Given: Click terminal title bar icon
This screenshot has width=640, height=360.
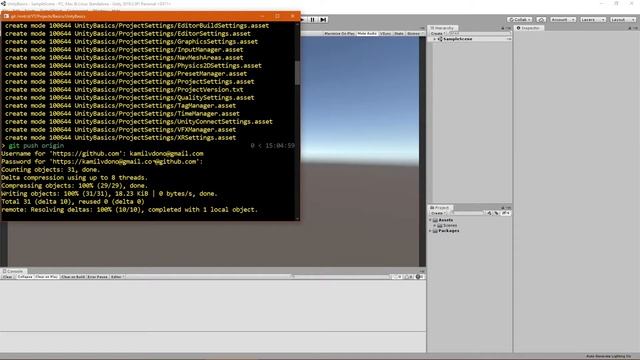Looking at the screenshot, I should 6,16.
